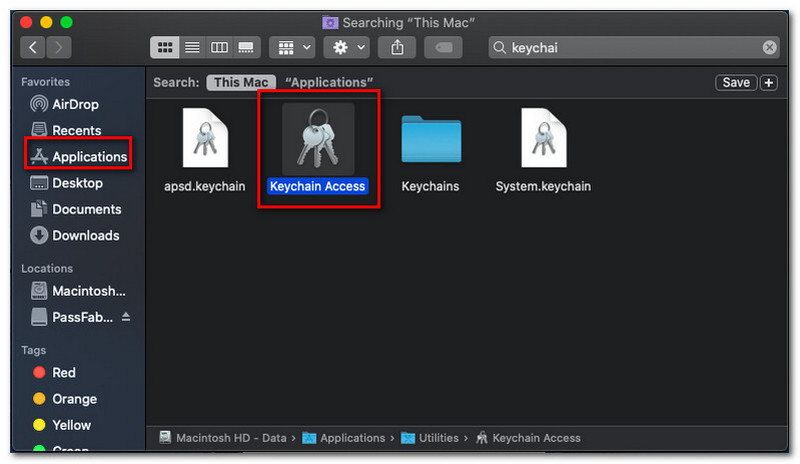
Task: Click the Applications A-shaped sidebar icon
Action: [39, 156]
